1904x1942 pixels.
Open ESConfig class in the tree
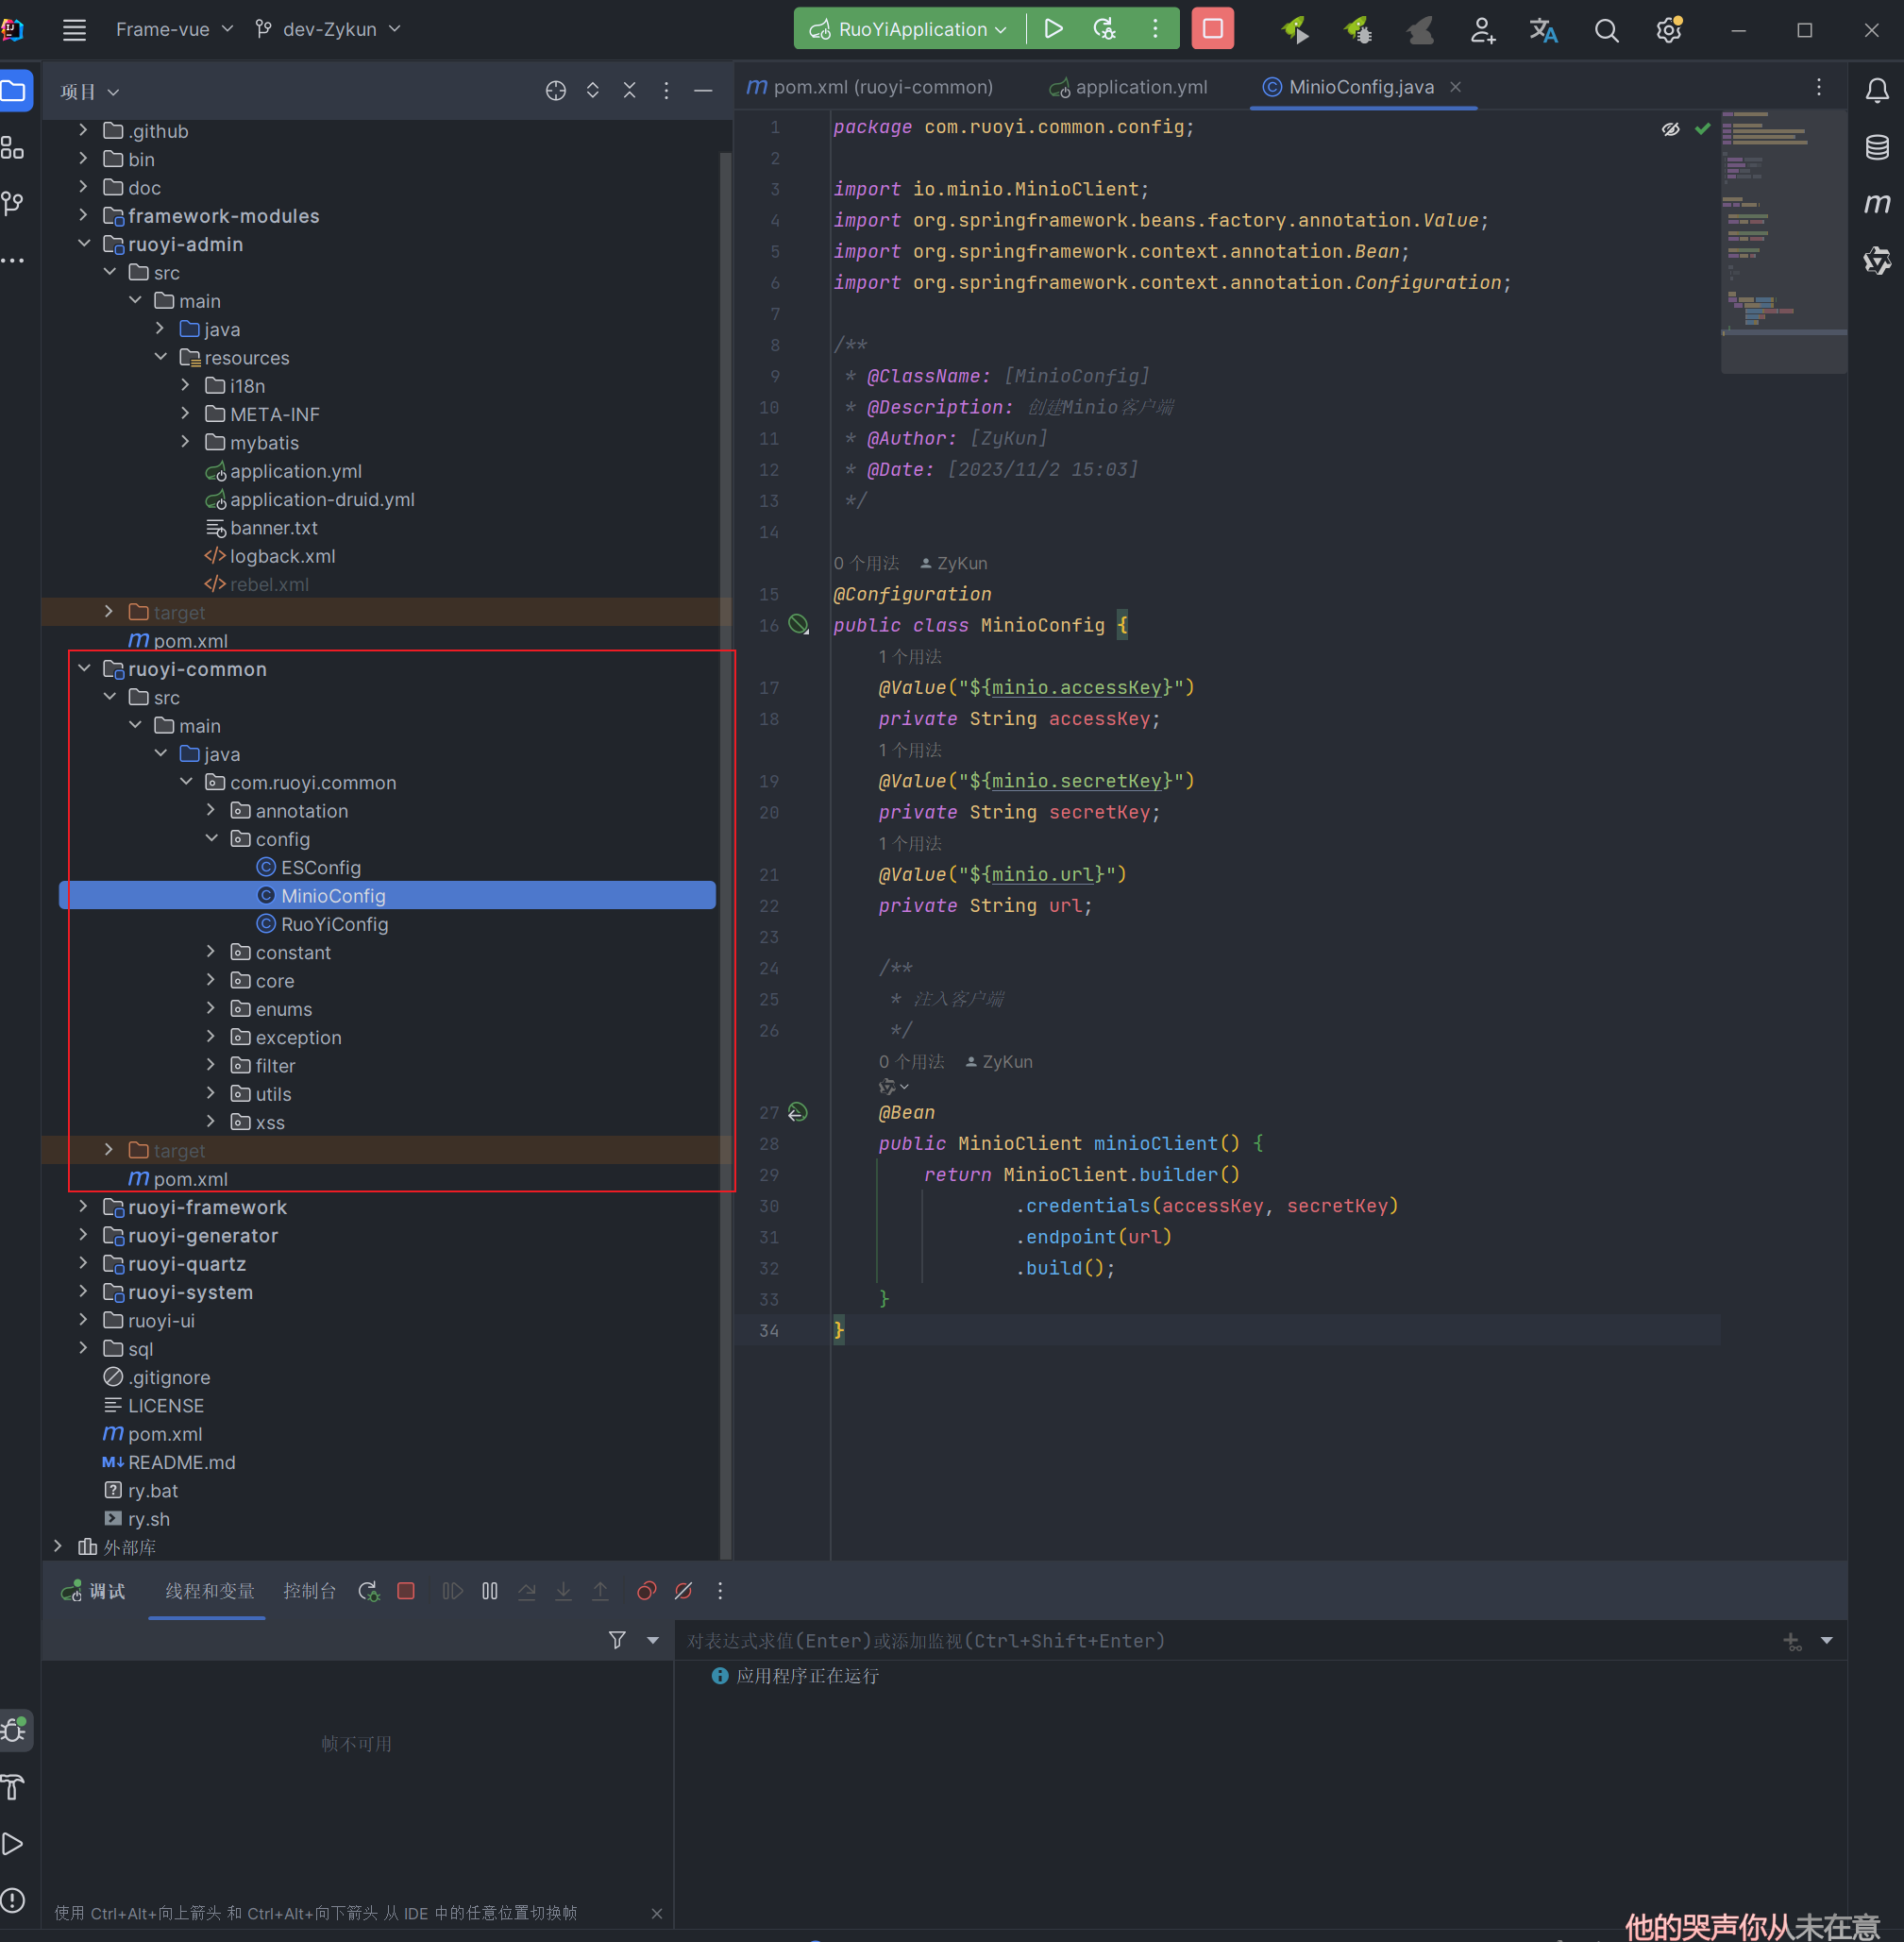click(309, 868)
